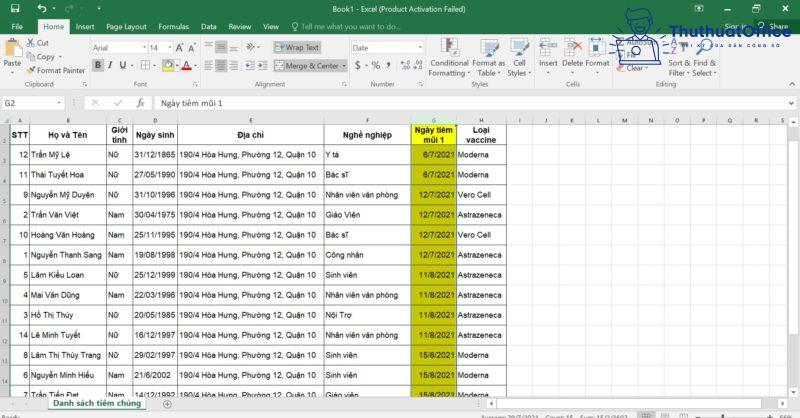The height and width of the screenshot is (418, 800).
Task: Select the 'Danh sách tiêm chủng' sheet tab
Action: click(97, 403)
